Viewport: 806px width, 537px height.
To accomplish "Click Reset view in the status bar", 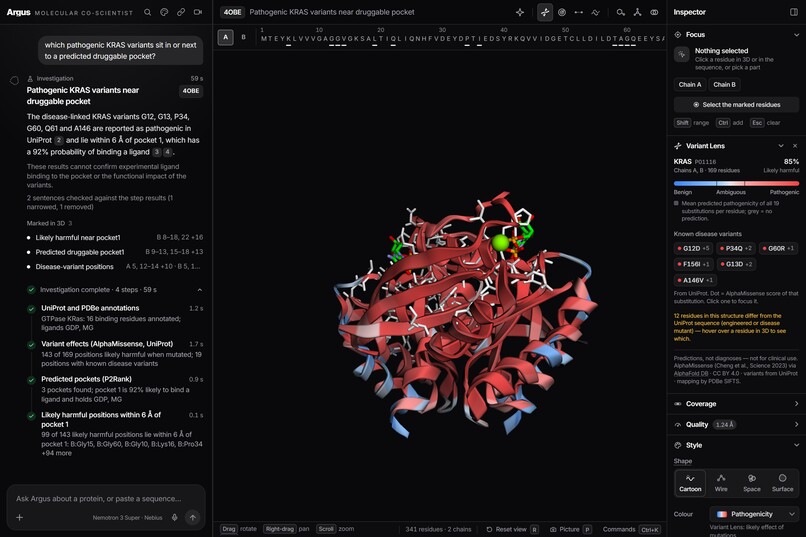I will pos(512,529).
